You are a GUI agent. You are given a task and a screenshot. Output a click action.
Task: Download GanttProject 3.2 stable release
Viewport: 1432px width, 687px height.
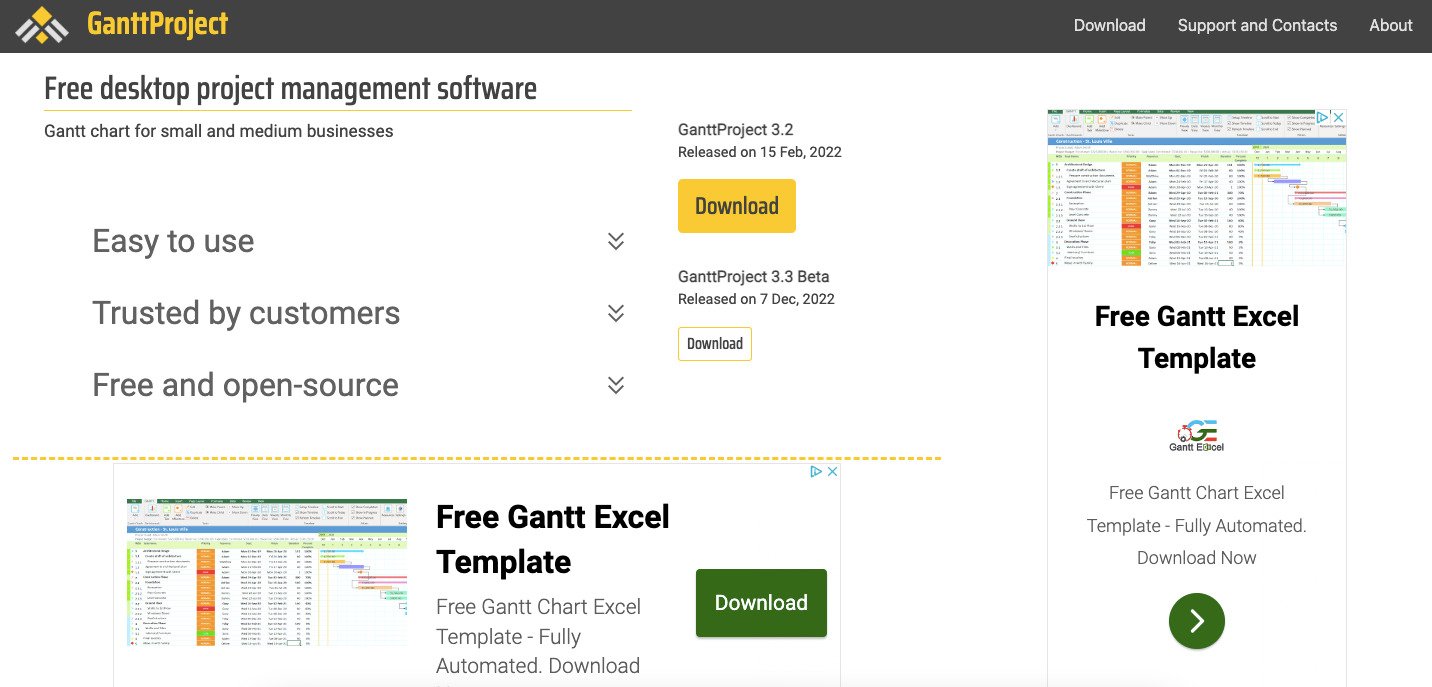point(737,205)
